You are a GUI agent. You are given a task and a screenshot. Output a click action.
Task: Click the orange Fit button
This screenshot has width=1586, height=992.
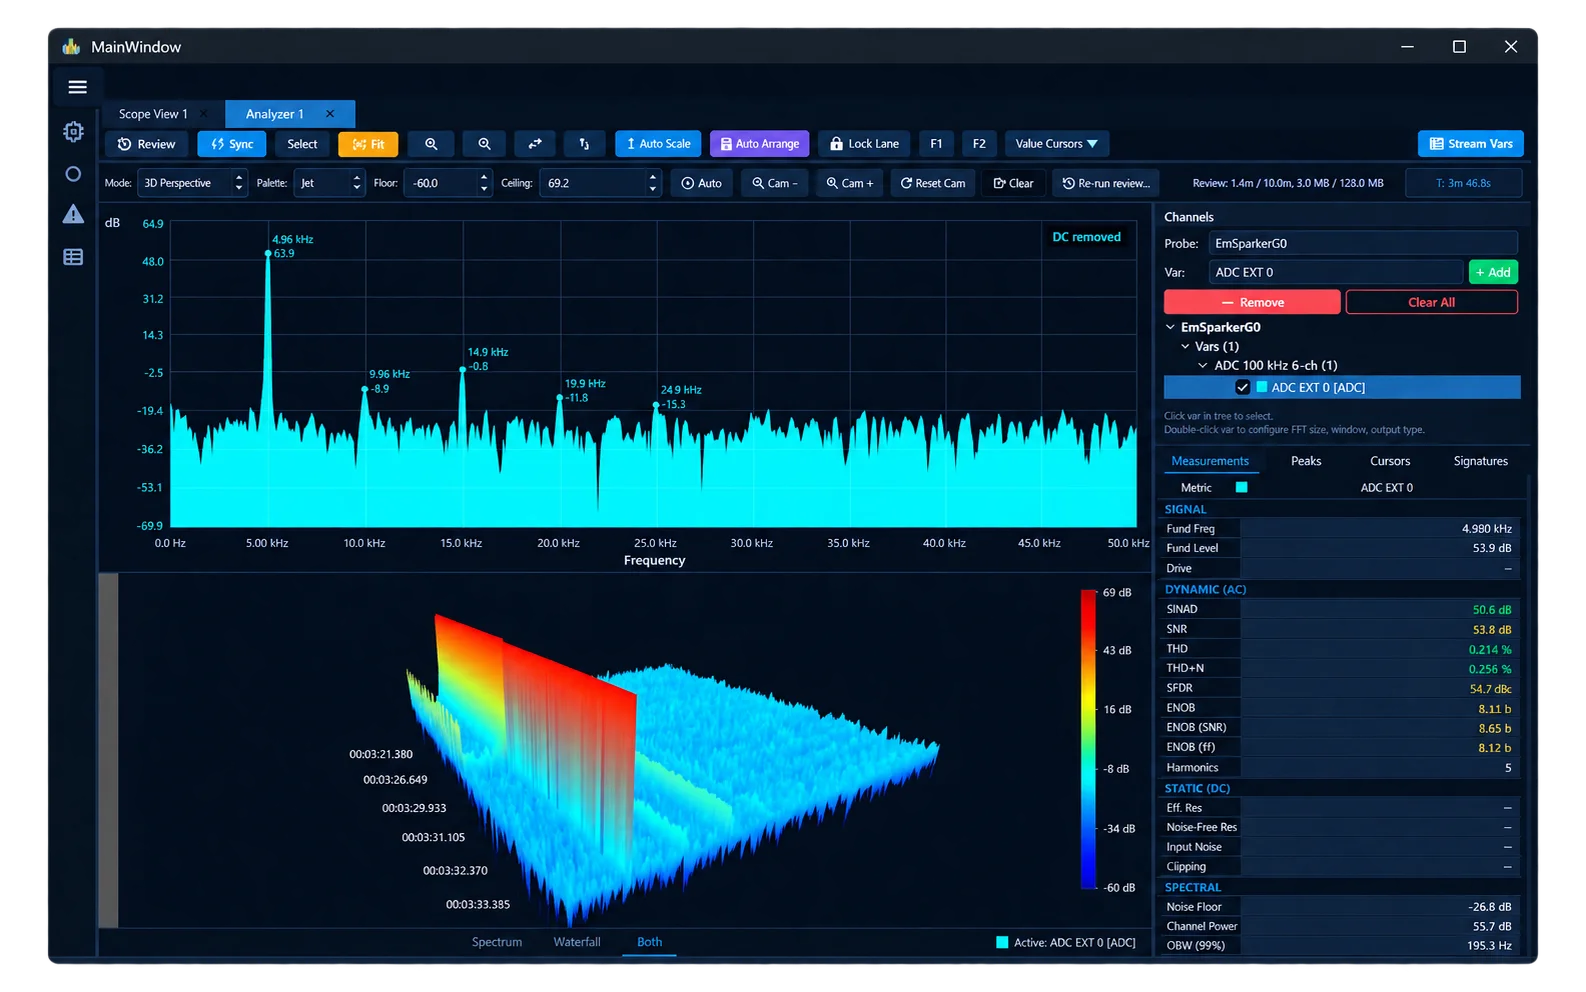pyautogui.click(x=368, y=144)
